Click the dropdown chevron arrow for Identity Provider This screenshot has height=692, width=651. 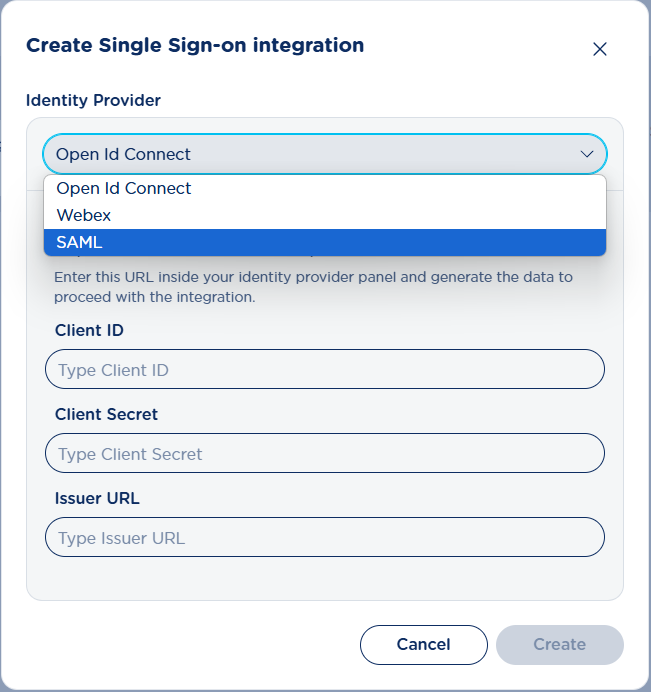coord(587,154)
